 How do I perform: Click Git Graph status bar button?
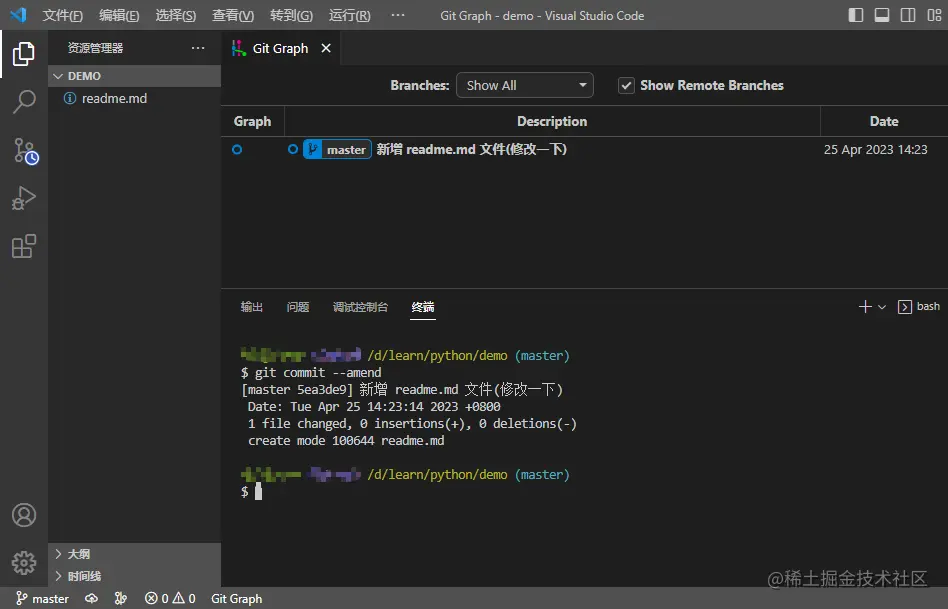[236, 599]
